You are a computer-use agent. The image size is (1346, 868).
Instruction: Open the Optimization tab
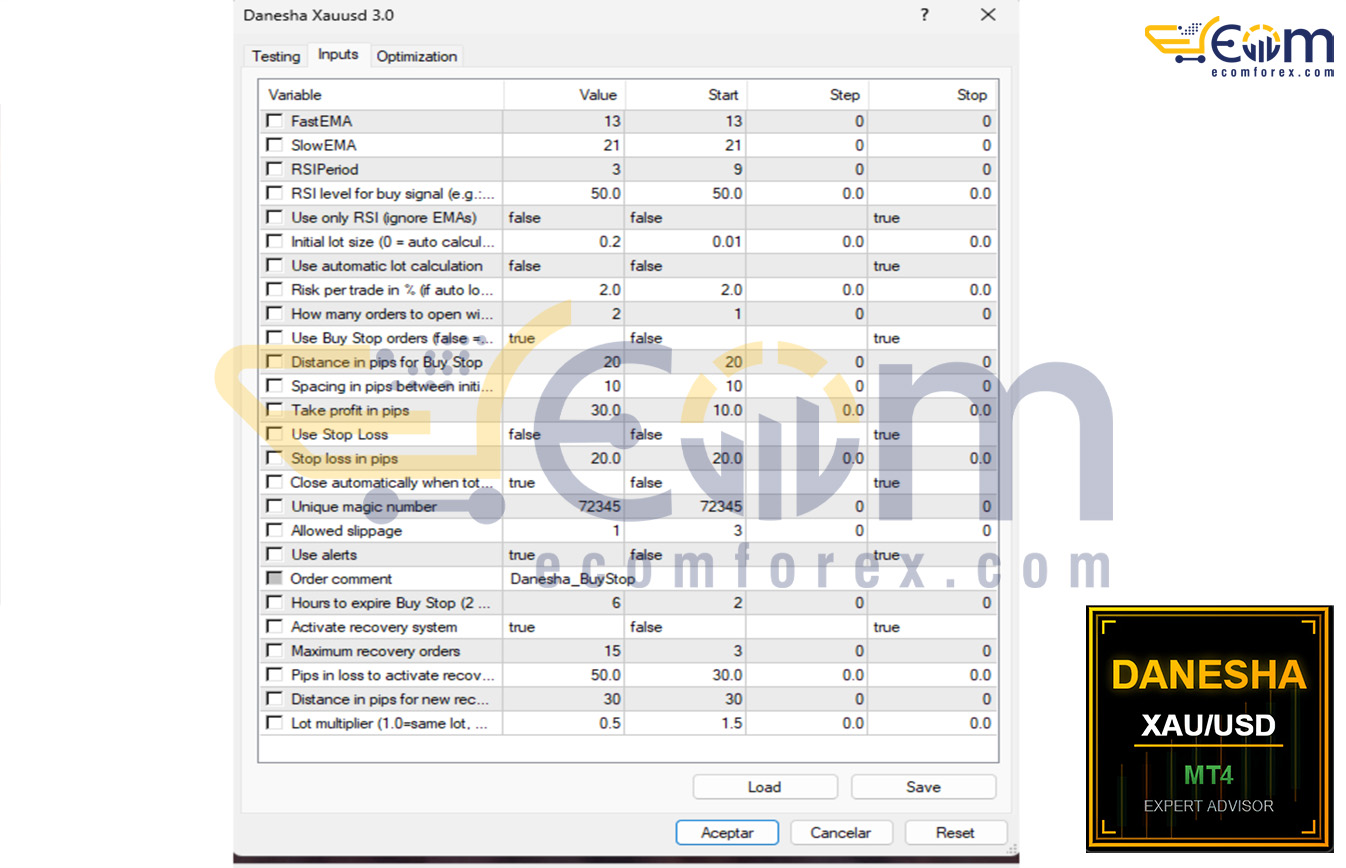pos(417,56)
